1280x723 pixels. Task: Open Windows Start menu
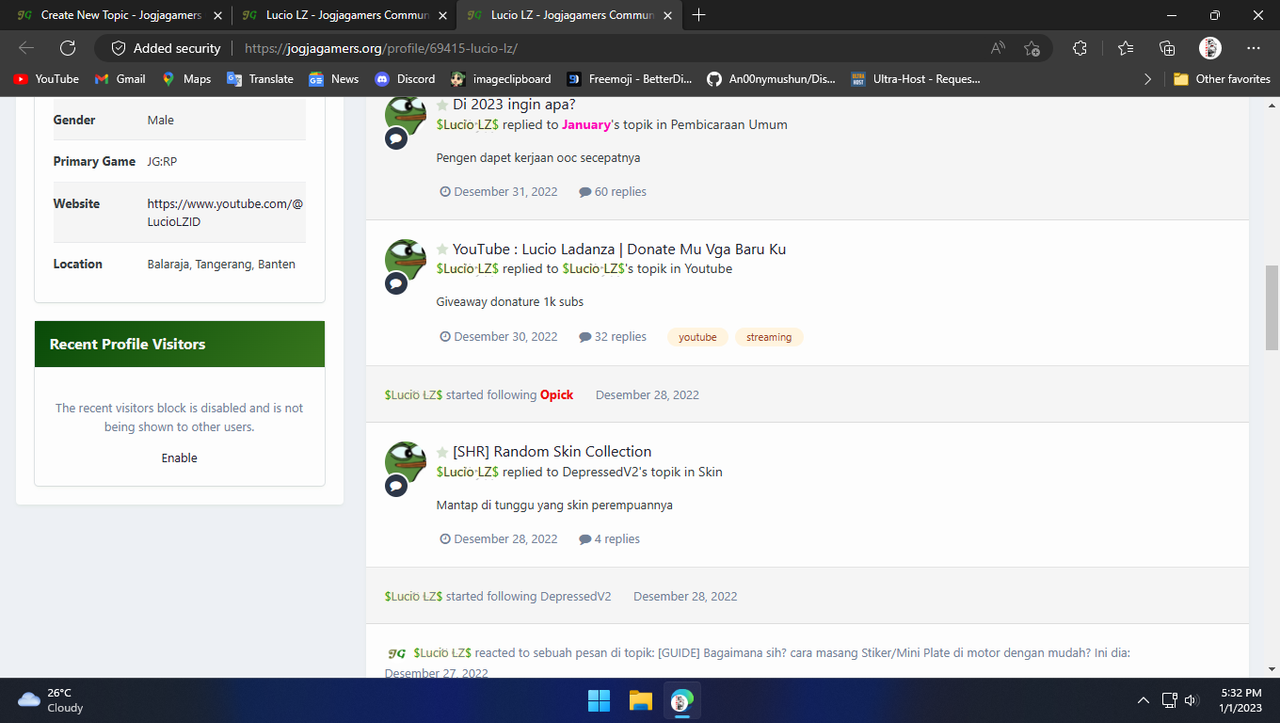click(x=599, y=700)
